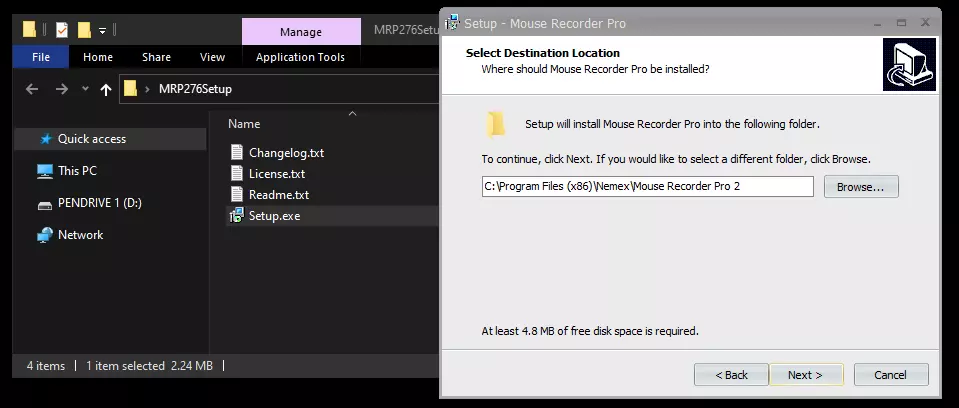
Task: Click the Network icon in sidebar
Action: pyautogui.click(x=45, y=235)
